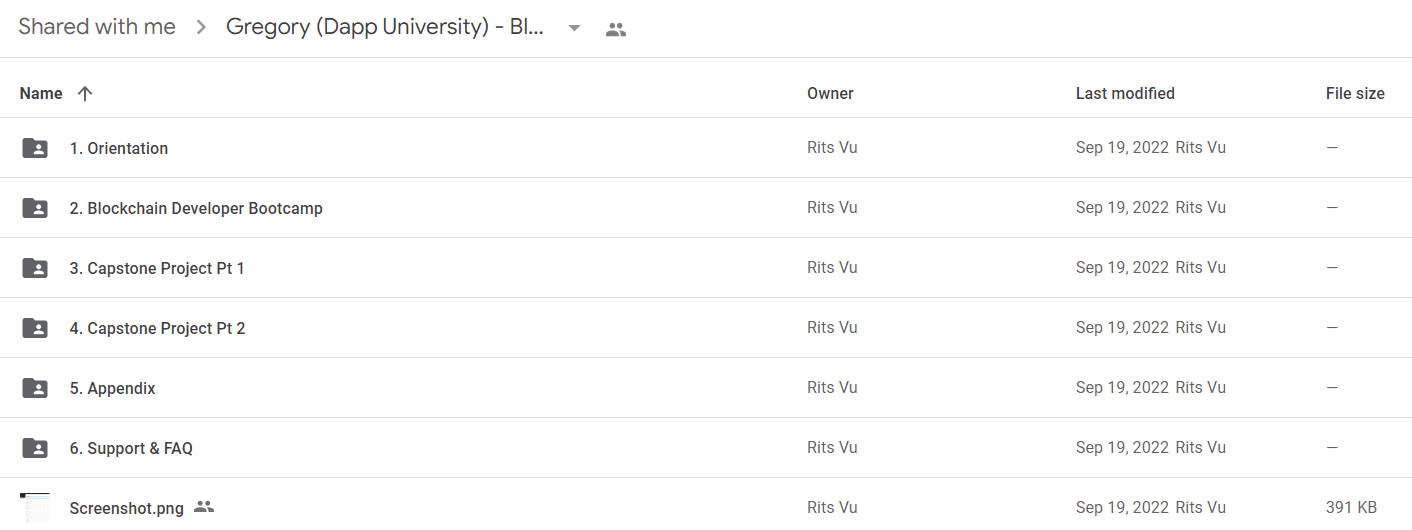Image resolution: width=1412 pixels, height=530 pixels.
Task: Click the shared folder icon for 1. Orientation
Action: [35, 148]
